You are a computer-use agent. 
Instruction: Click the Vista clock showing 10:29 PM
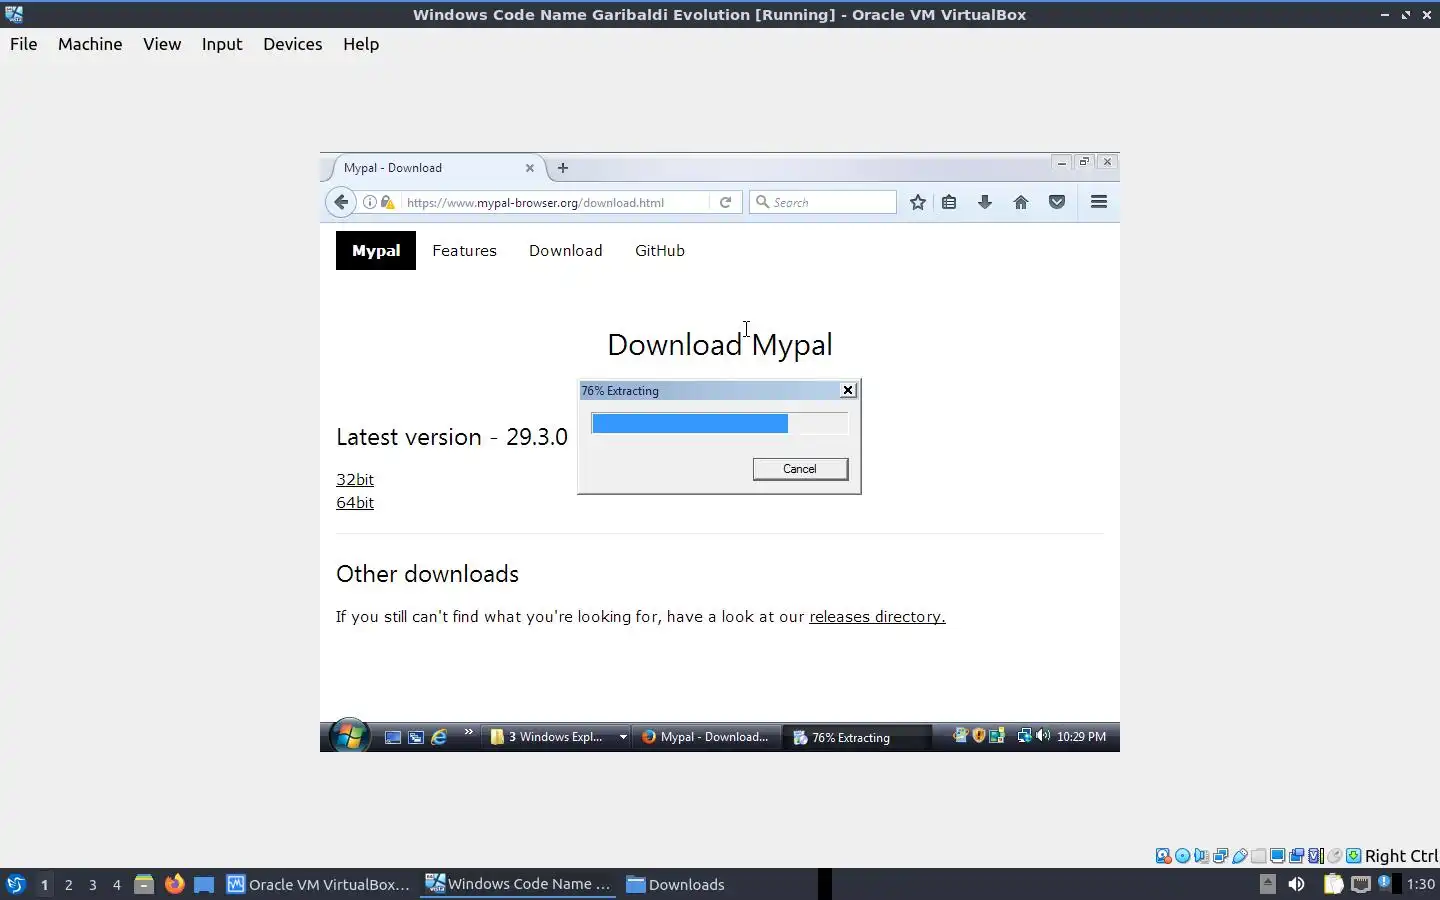[1081, 736]
